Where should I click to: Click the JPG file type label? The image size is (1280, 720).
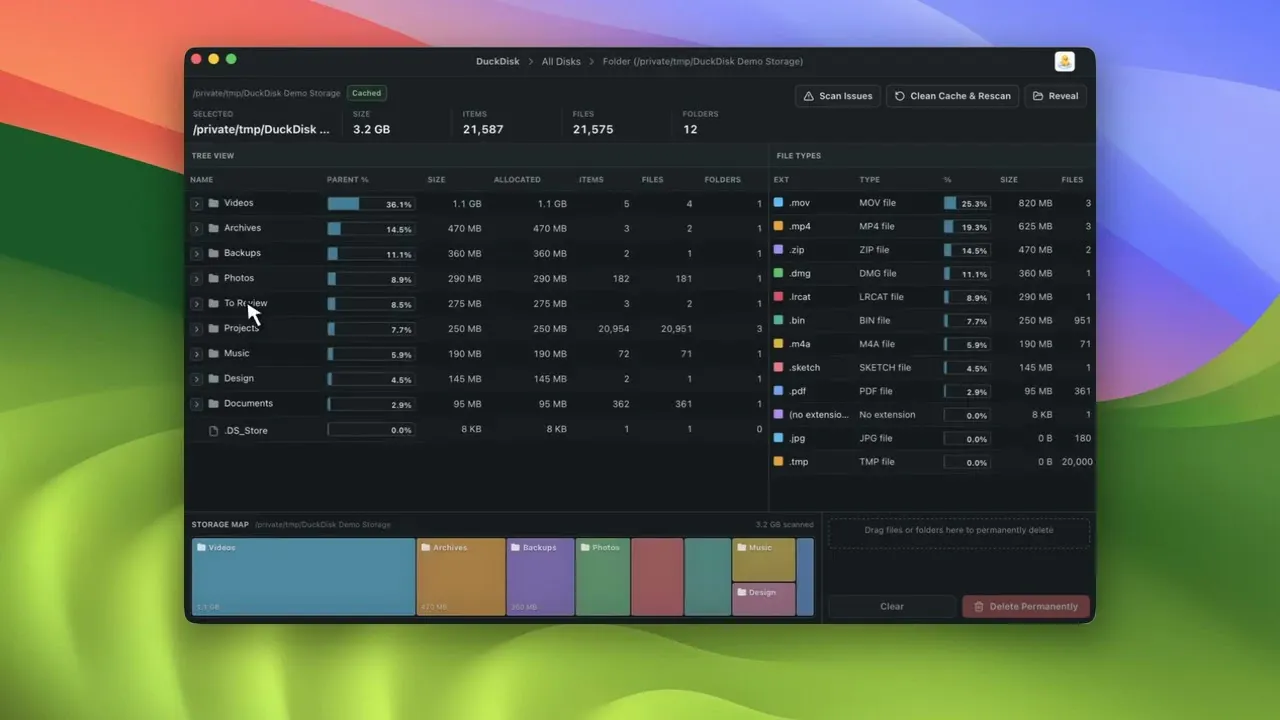877,438
